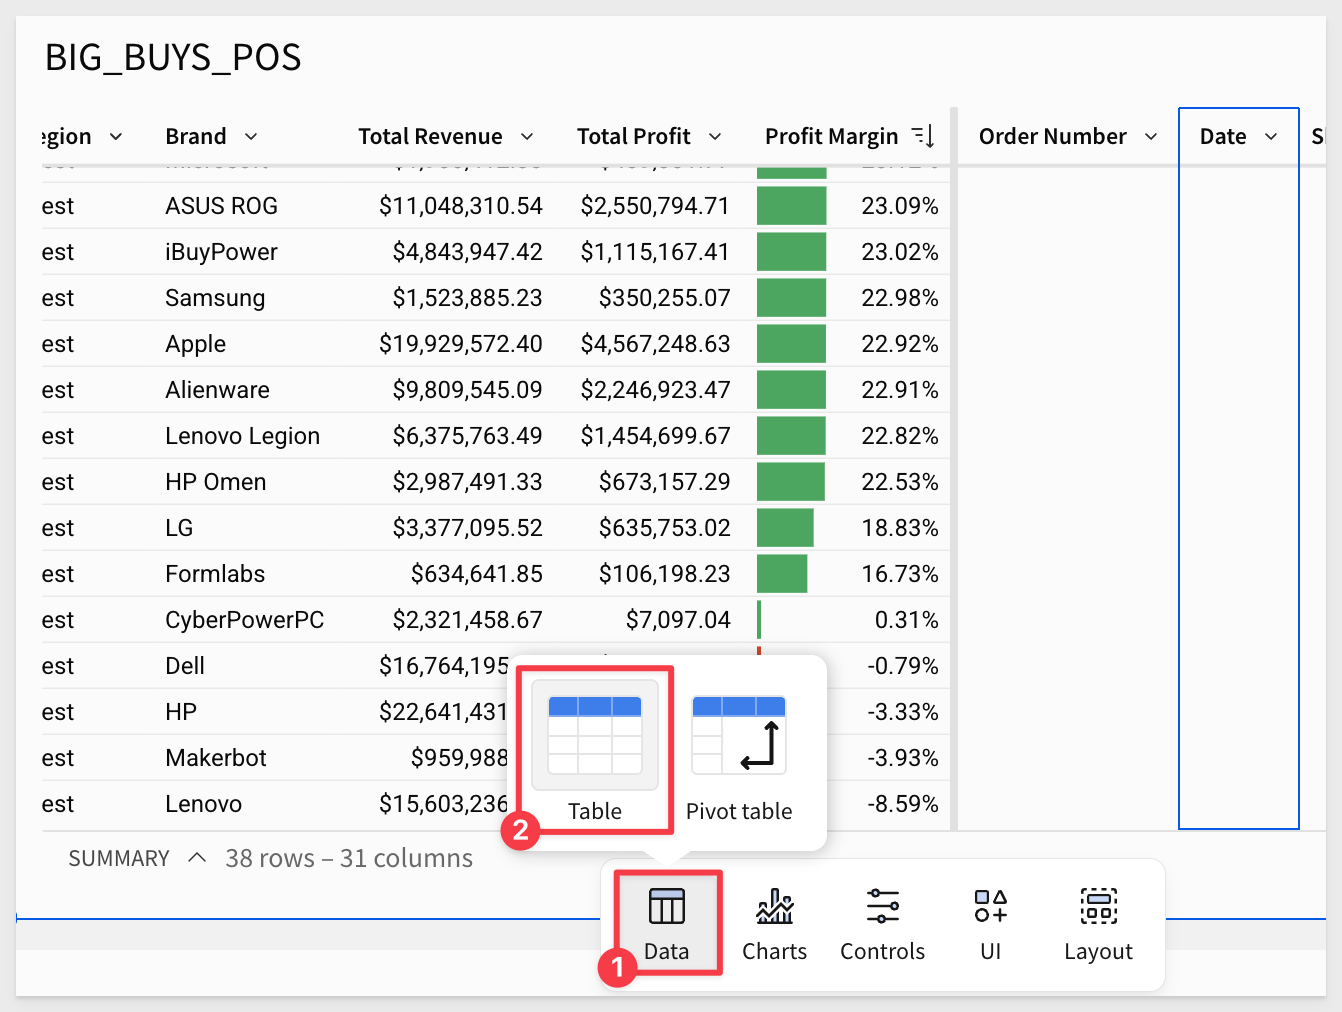Open the Charts element menu

point(775,923)
